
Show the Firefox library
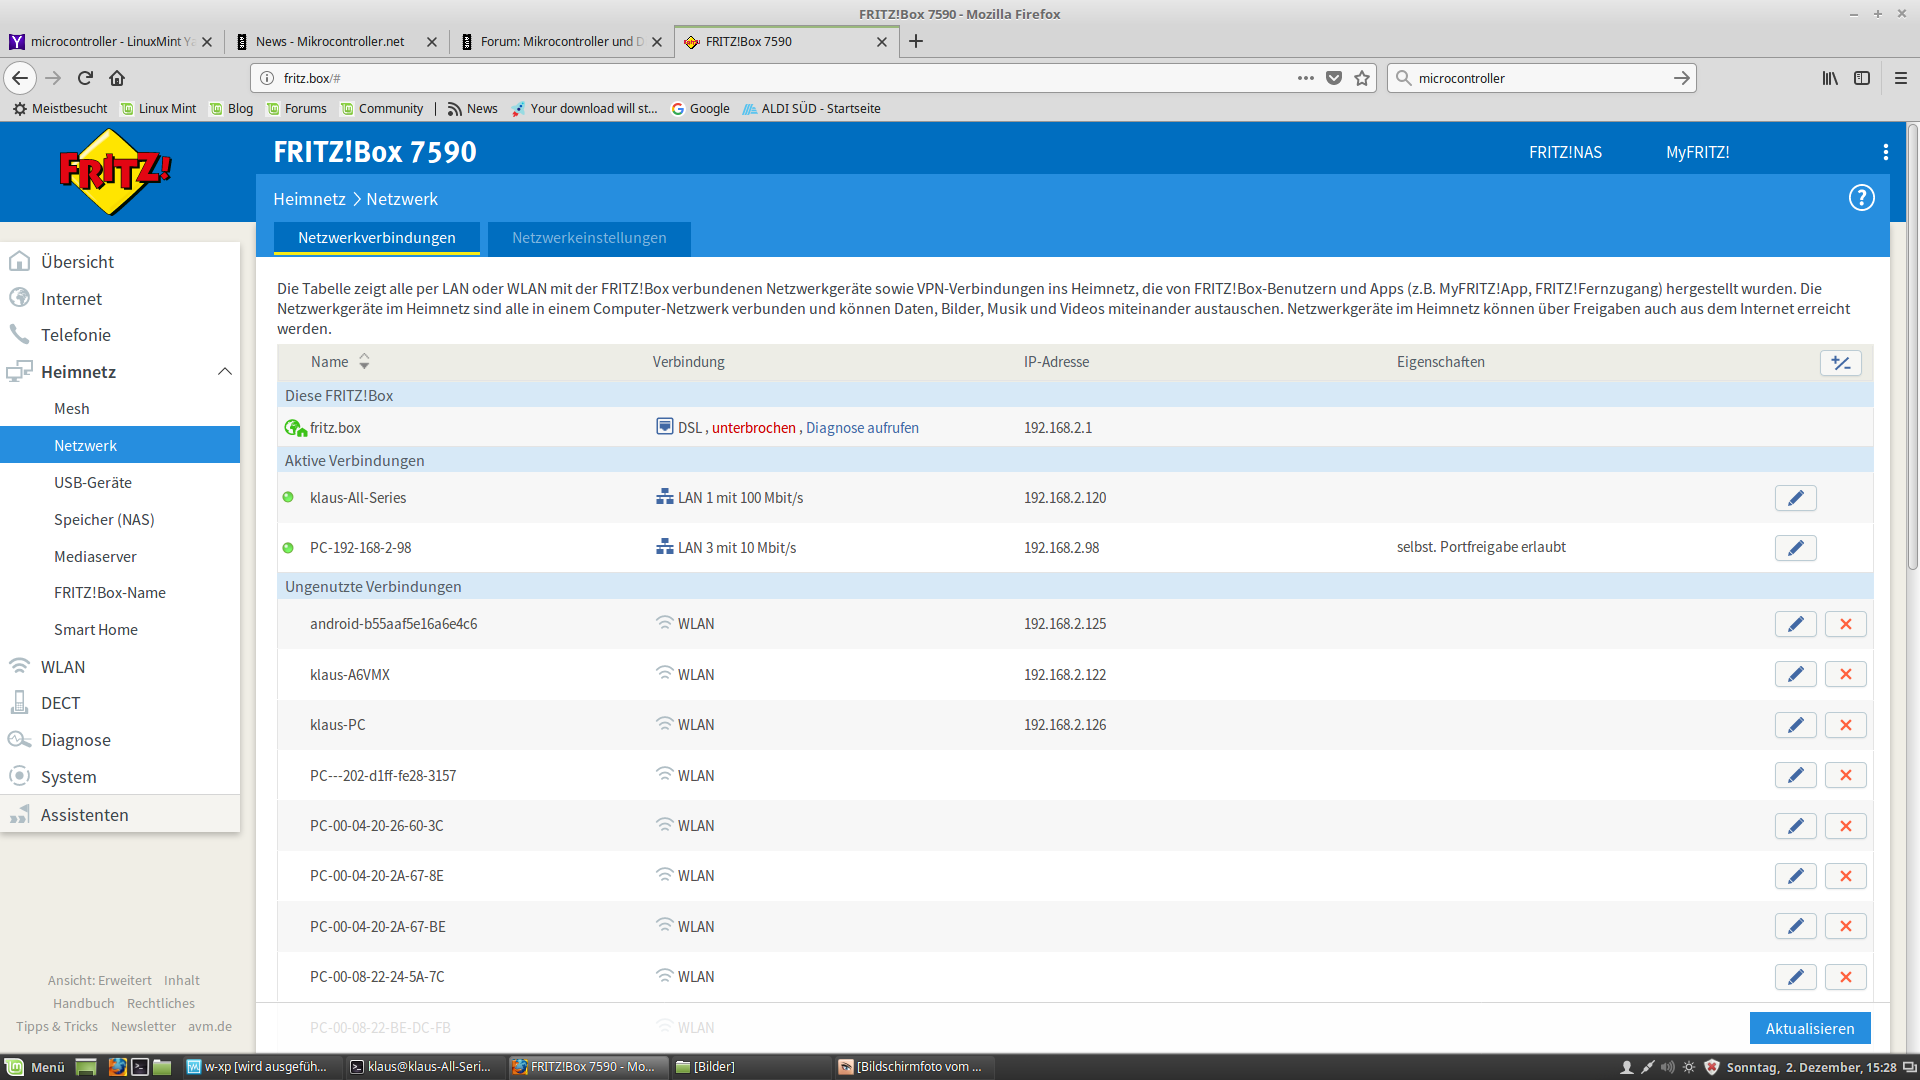[1829, 78]
